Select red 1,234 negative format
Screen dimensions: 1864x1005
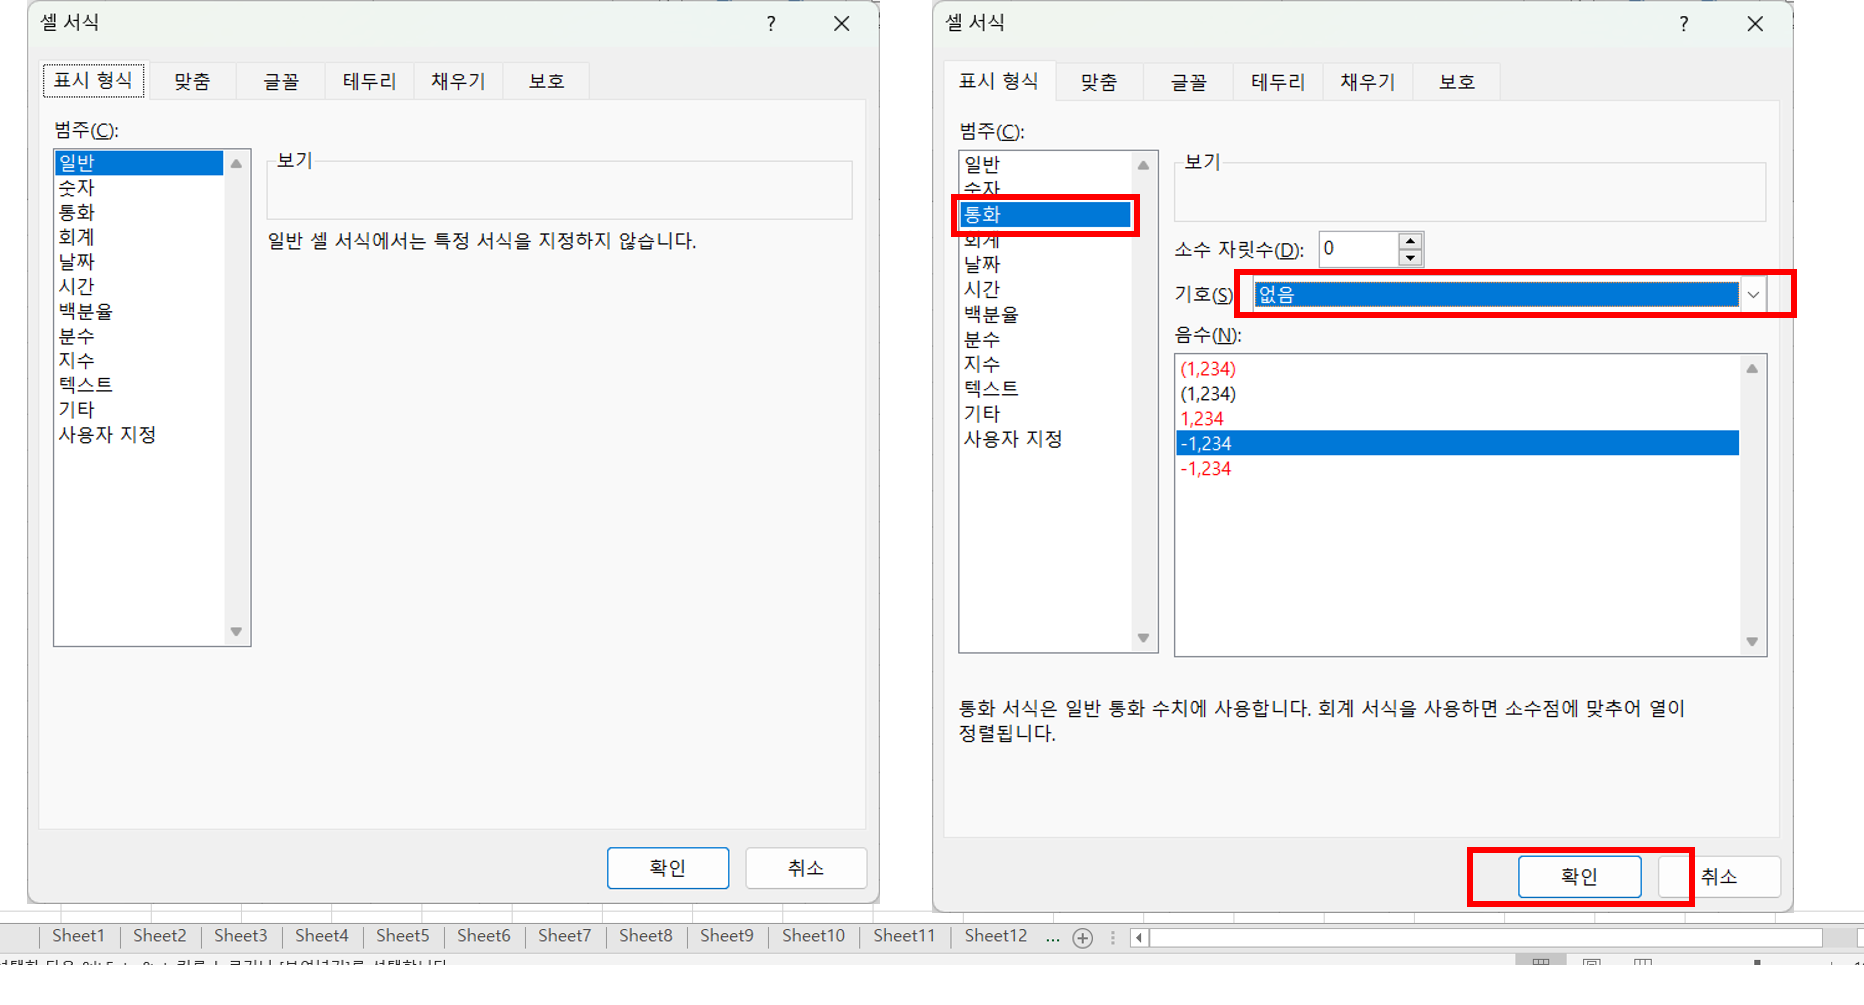(x=1458, y=419)
